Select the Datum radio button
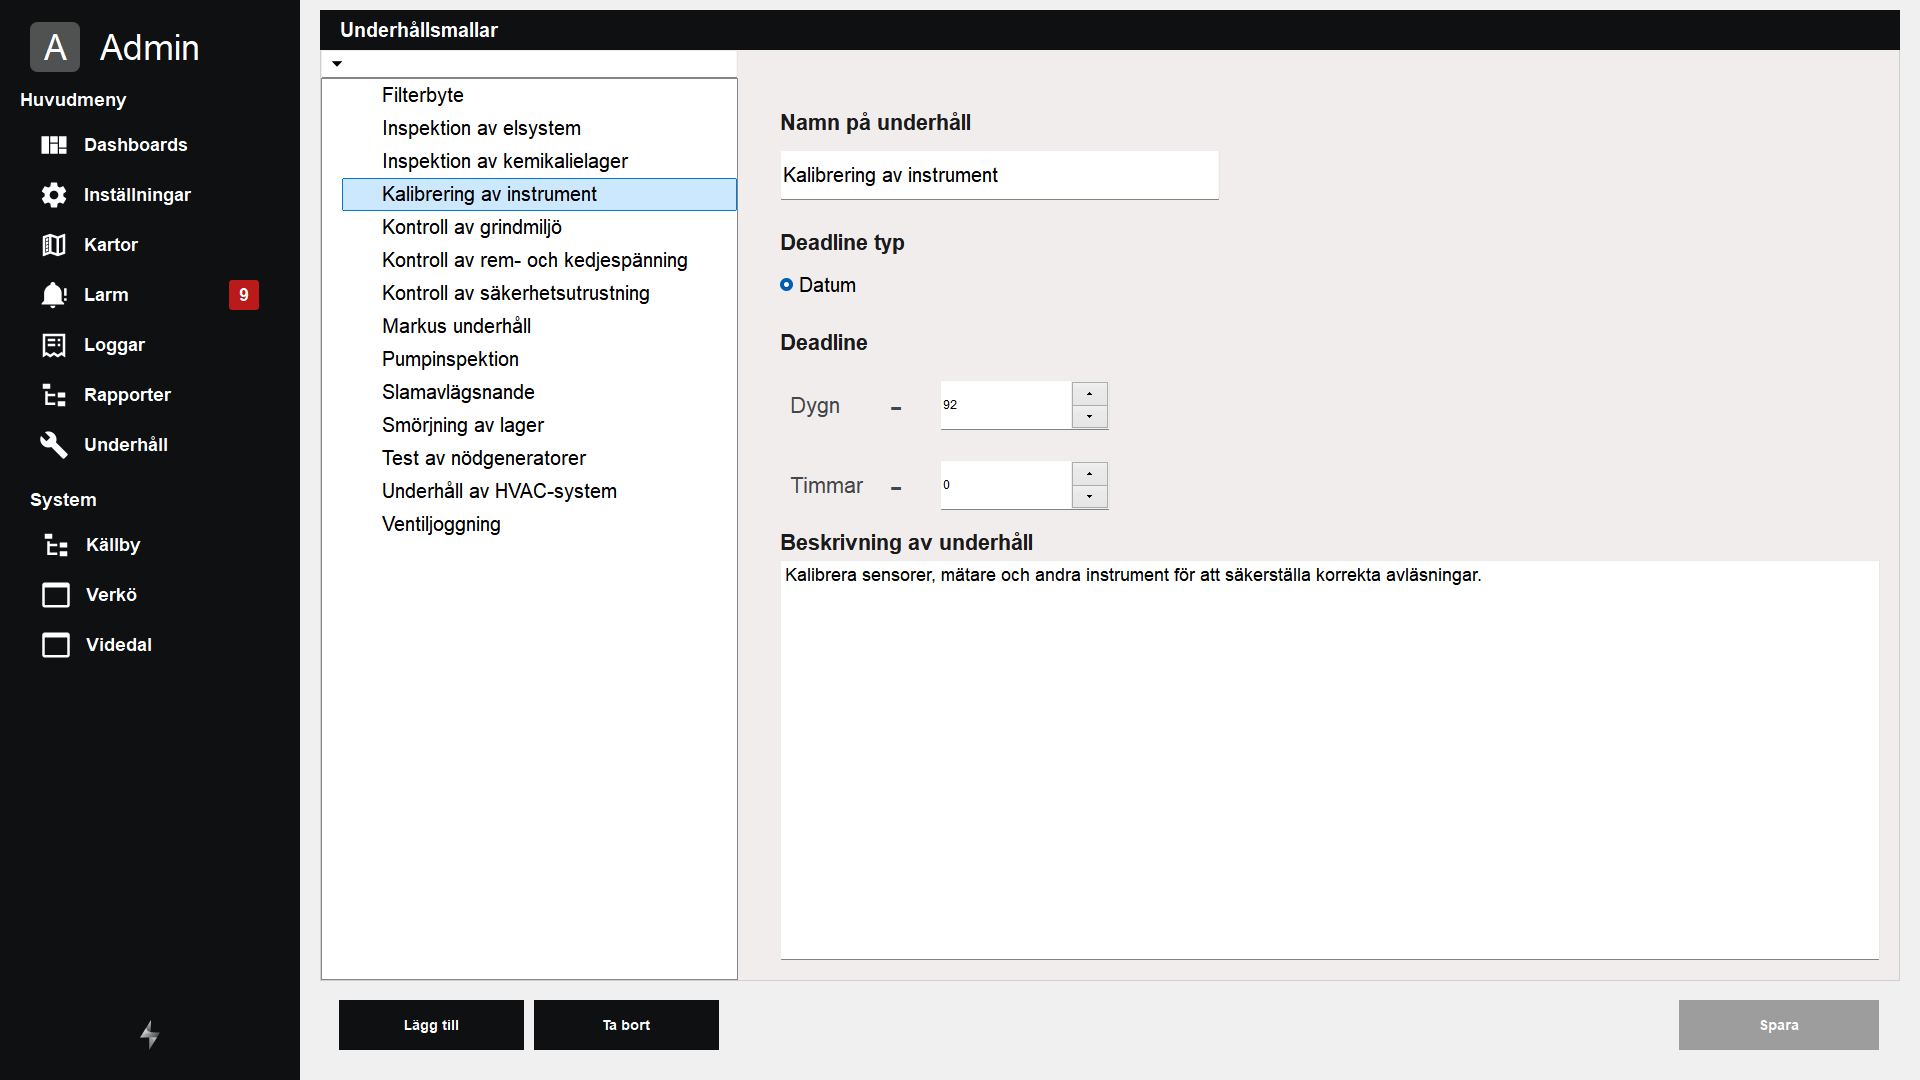 click(x=786, y=285)
